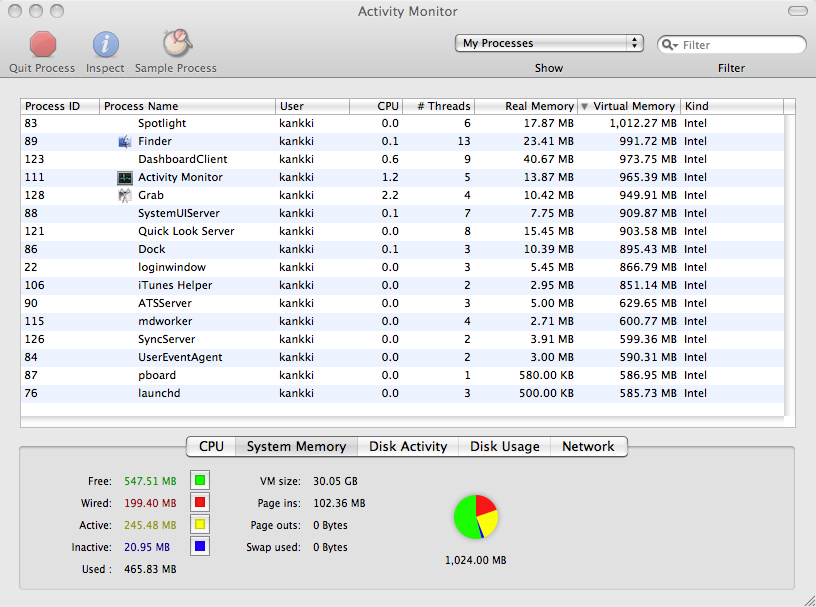The image size is (816, 607).
Task: Select the Grab application icon in list
Action: point(124,196)
